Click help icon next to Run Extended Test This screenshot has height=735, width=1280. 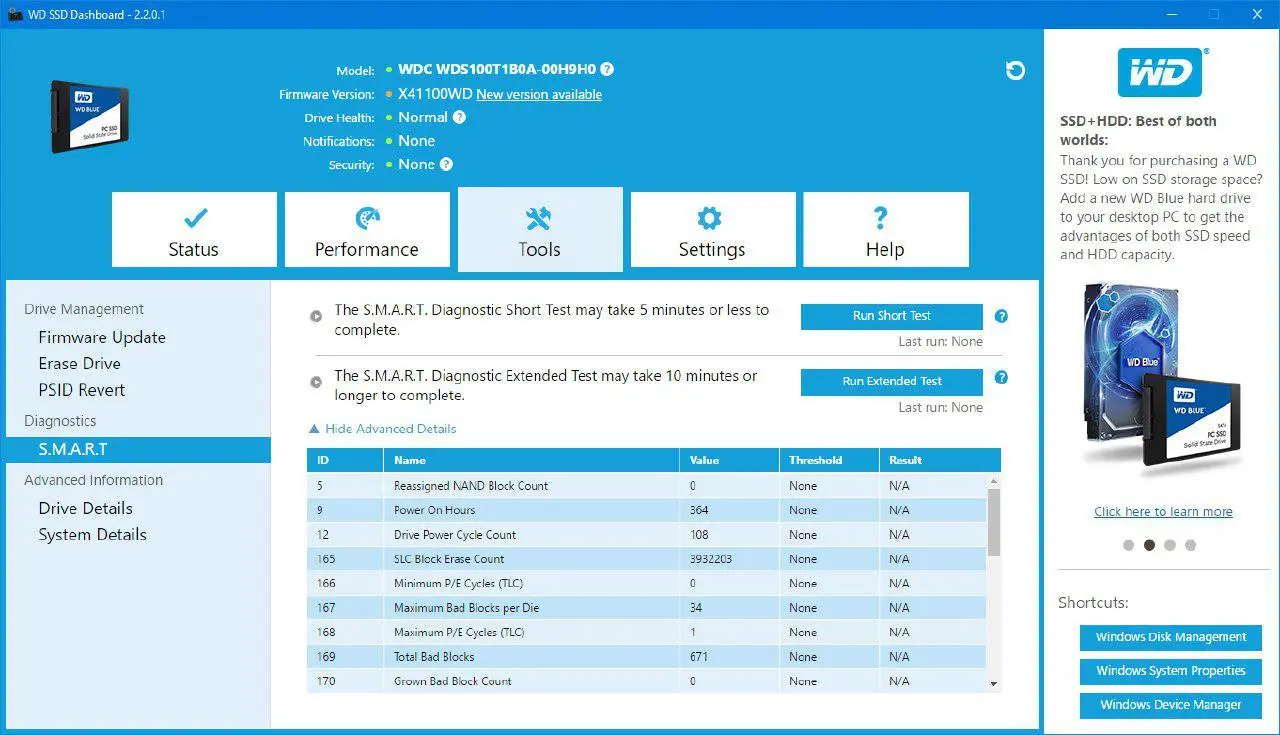coord(1001,378)
